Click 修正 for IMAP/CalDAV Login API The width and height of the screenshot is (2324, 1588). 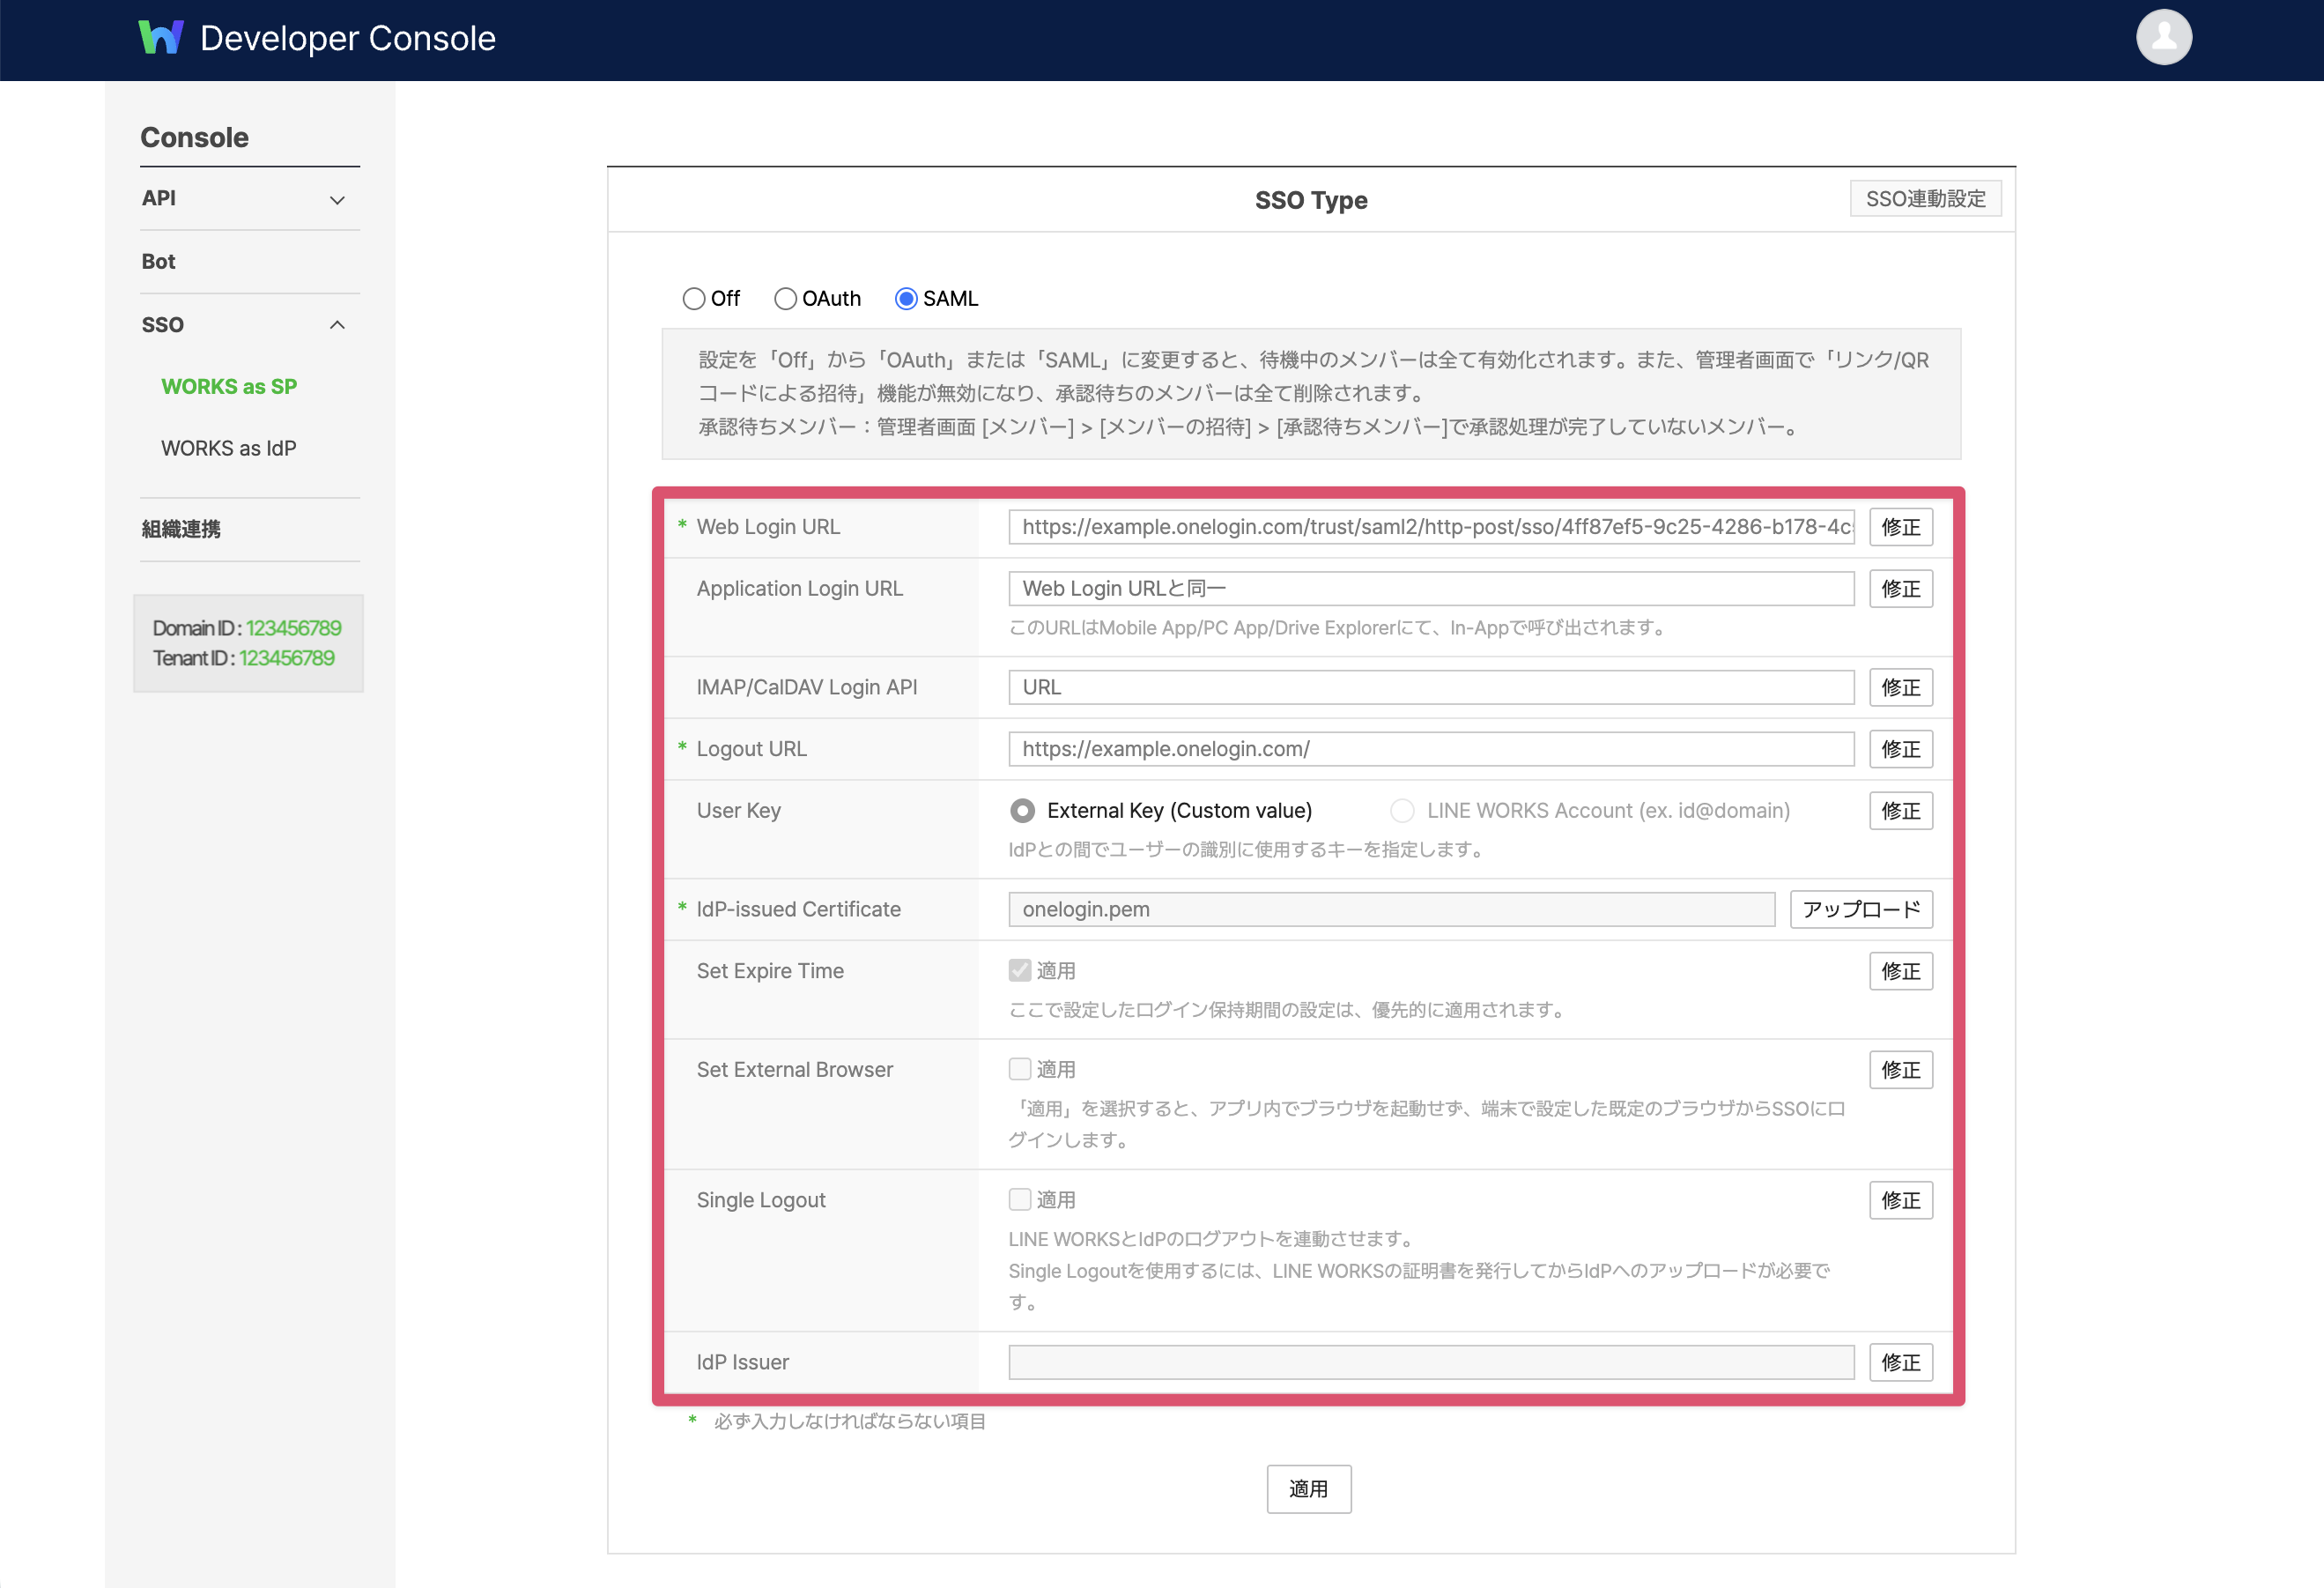pyautogui.click(x=1900, y=688)
